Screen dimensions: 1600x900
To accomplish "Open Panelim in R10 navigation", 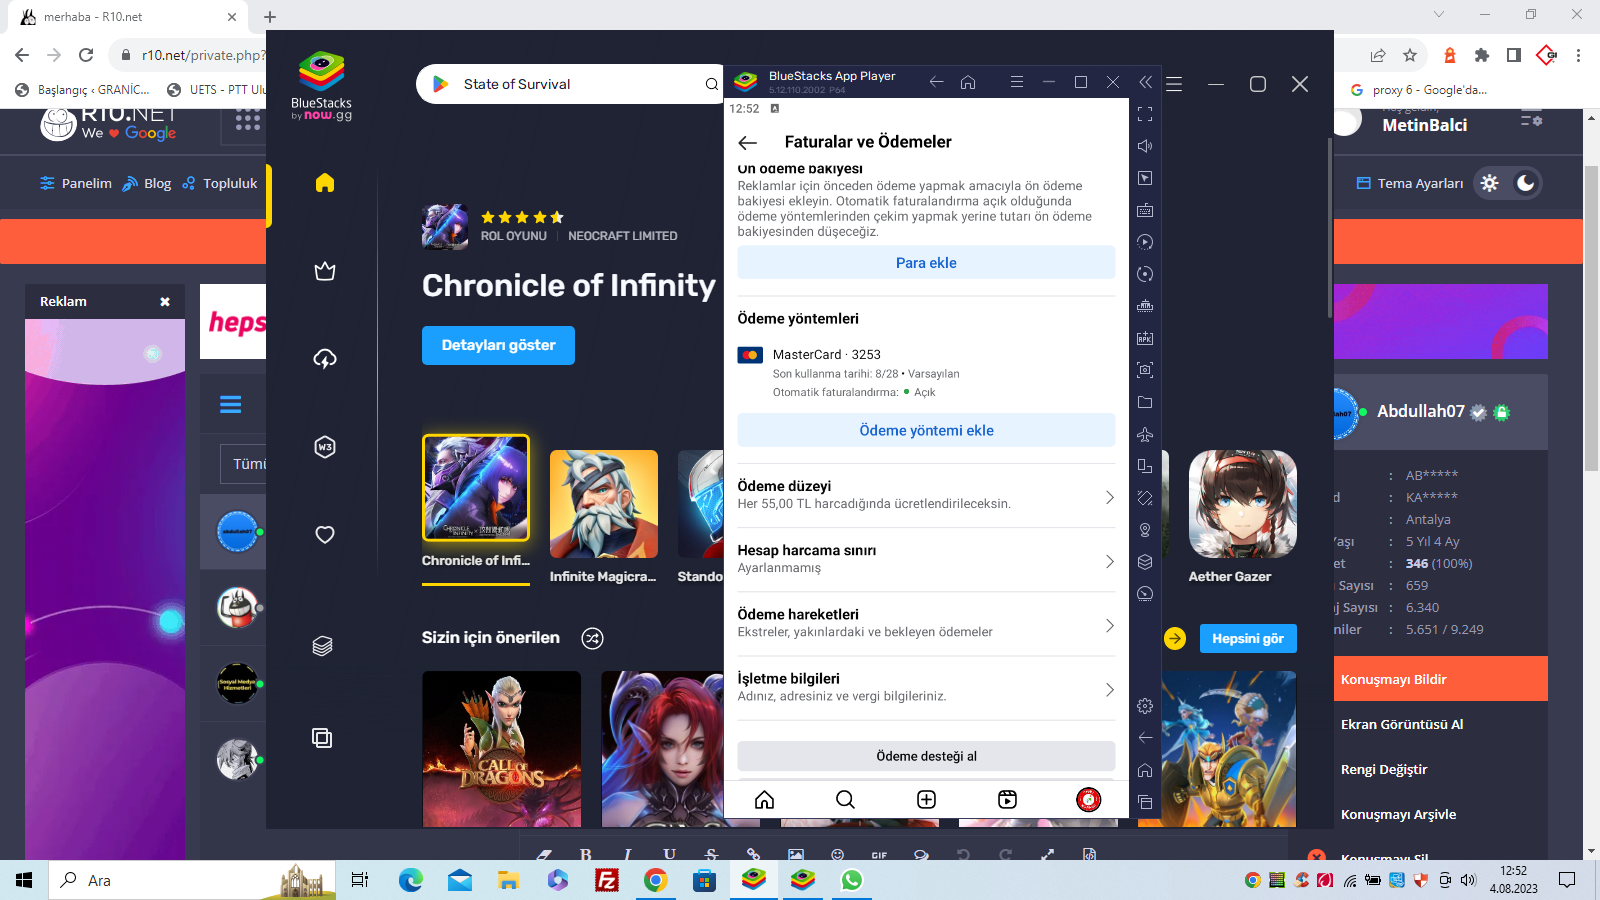I will (x=76, y=183).
